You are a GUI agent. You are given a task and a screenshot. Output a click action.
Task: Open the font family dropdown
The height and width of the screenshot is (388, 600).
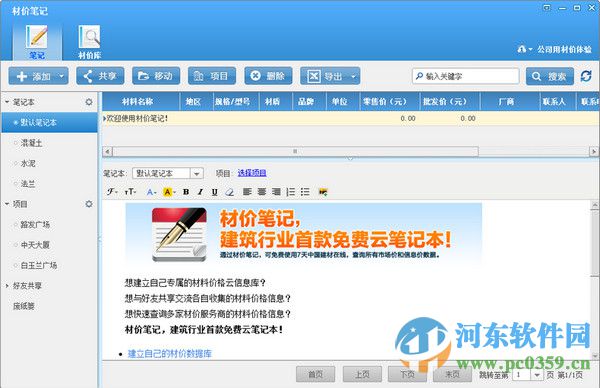click(x=112, y=191)
